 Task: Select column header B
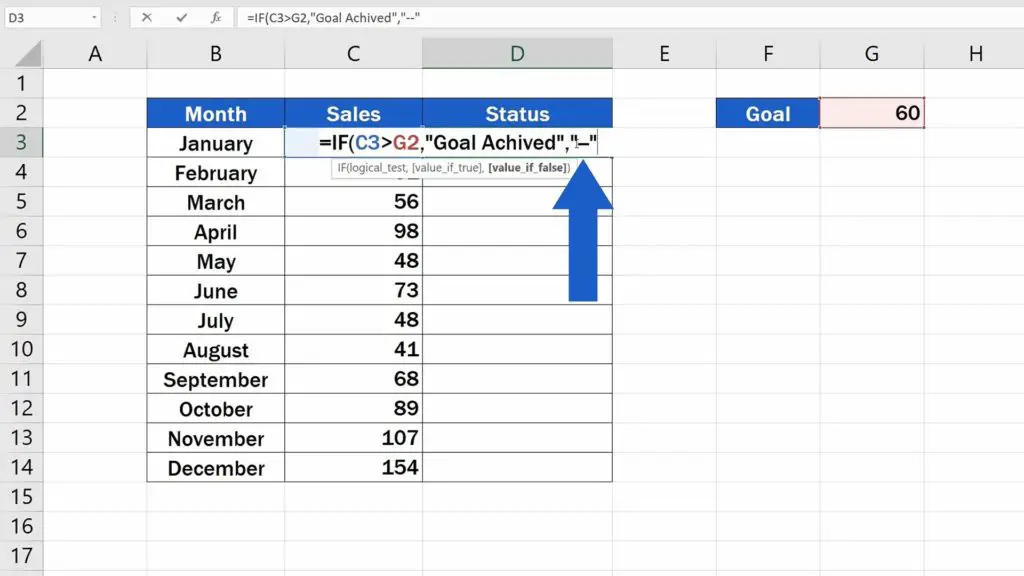click(215, 52)
